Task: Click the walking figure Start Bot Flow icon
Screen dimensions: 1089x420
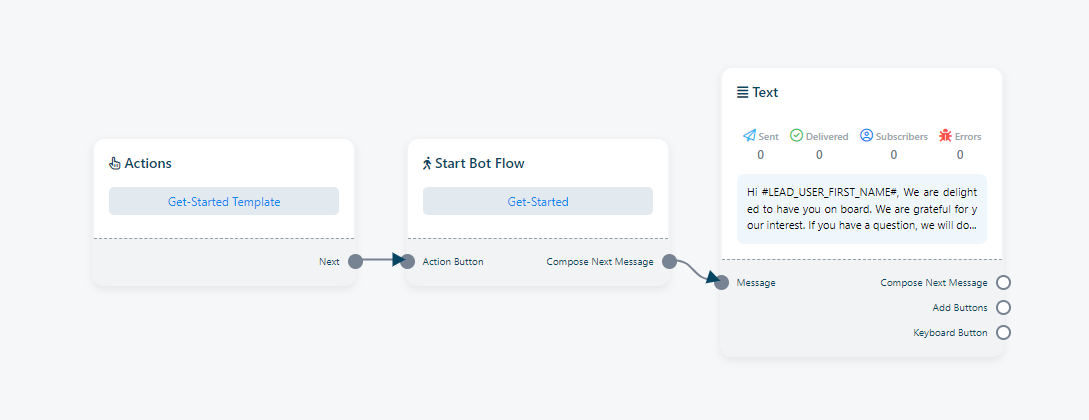Action: (x=427, y=163)
